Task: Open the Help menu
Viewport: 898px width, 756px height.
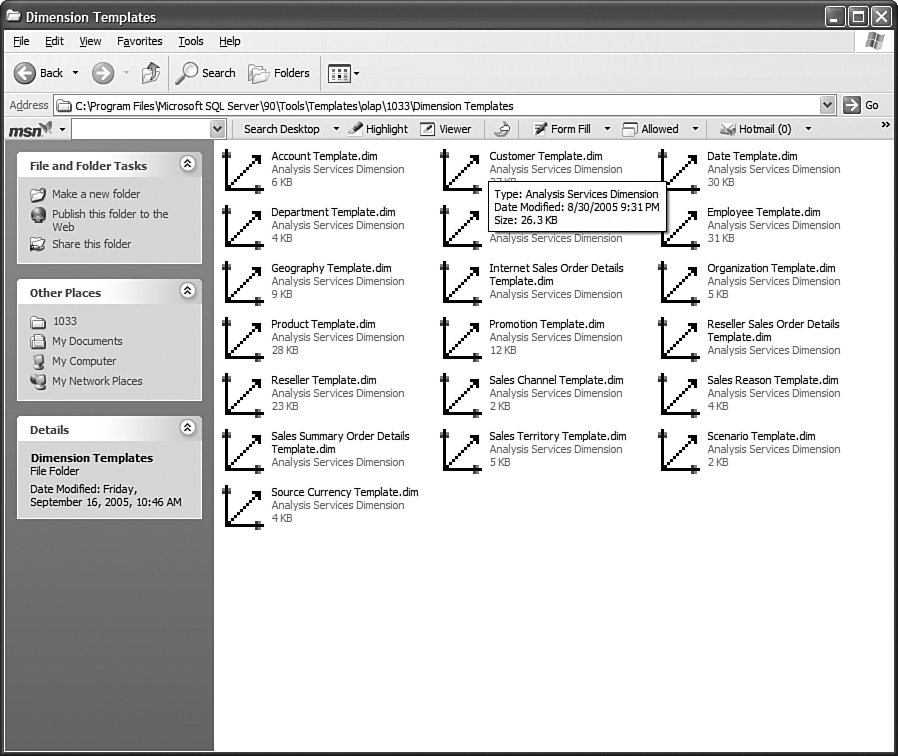Action: (230, 41)
